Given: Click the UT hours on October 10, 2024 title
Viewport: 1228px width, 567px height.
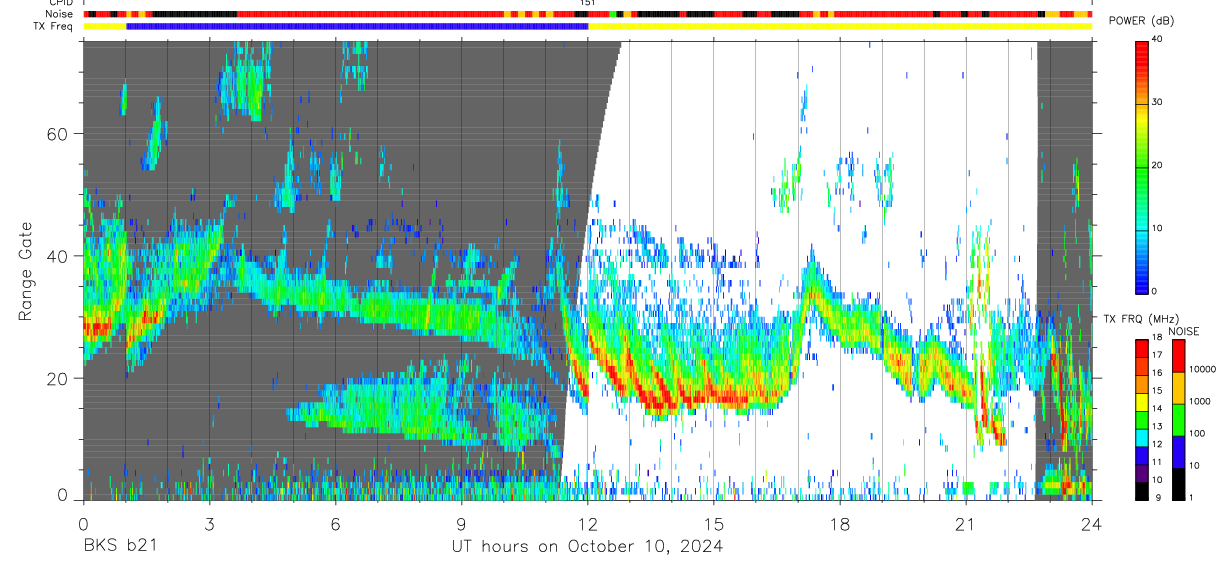Looking at the screenshot, I should click(x=587, y=546).
